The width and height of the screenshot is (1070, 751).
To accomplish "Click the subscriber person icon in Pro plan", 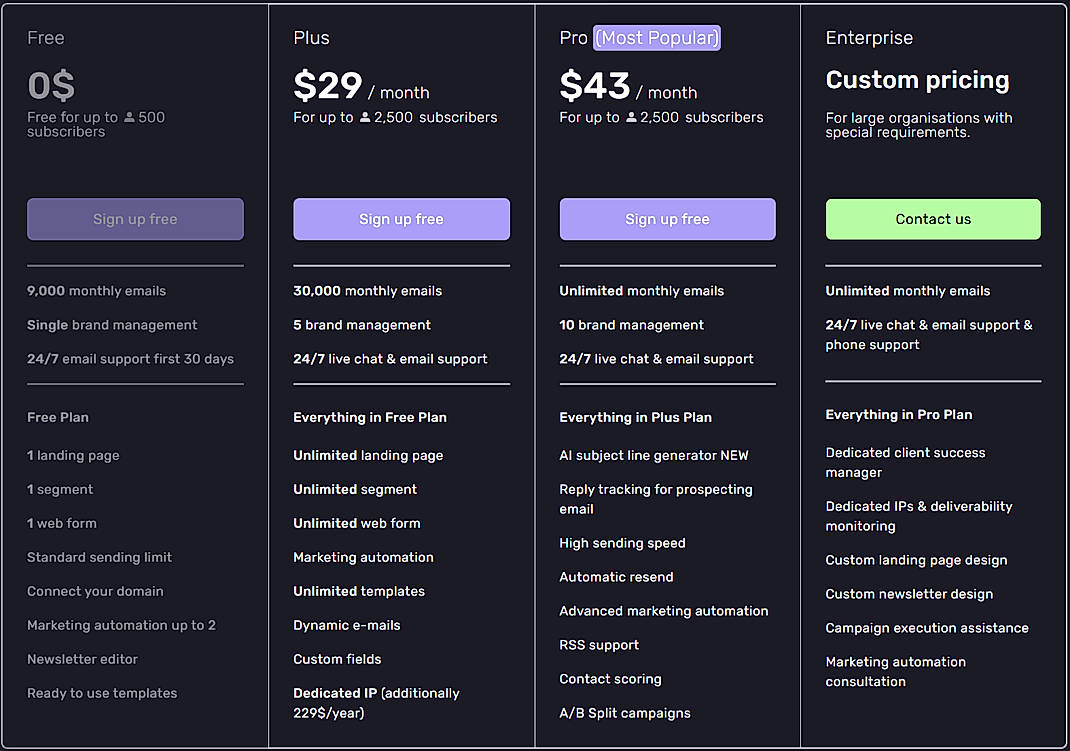I will (x=631, y=117).
